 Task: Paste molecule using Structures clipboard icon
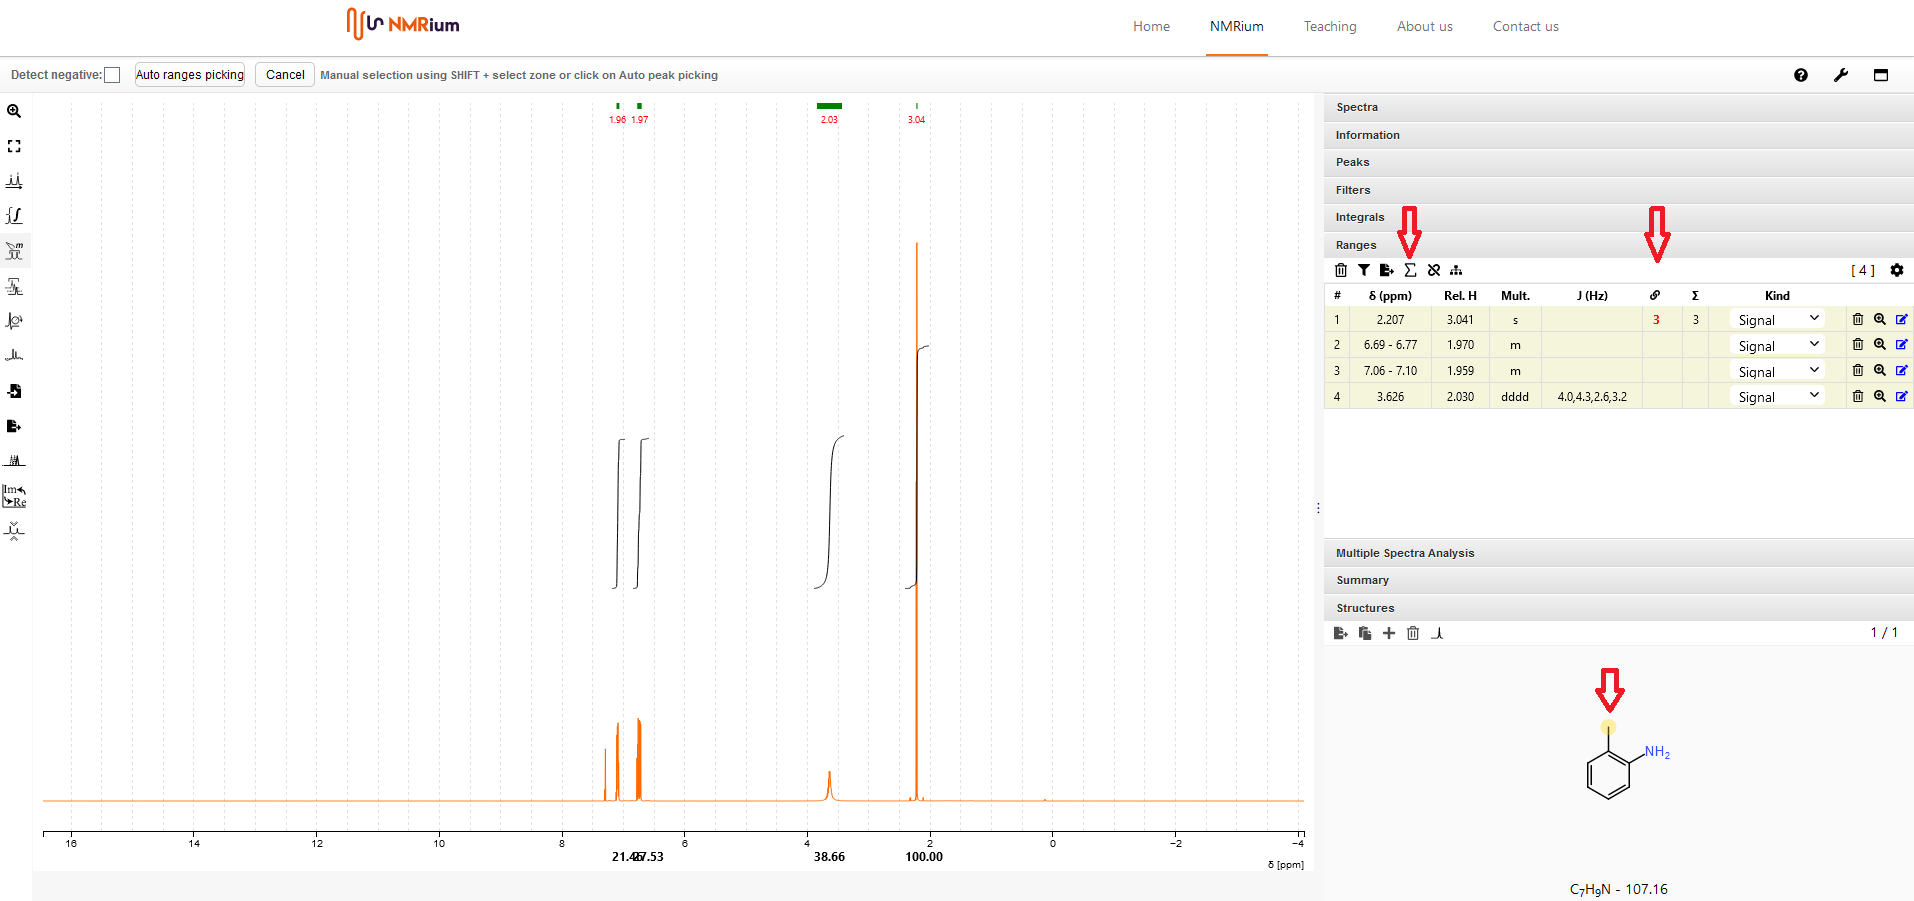coord(1365,633)
